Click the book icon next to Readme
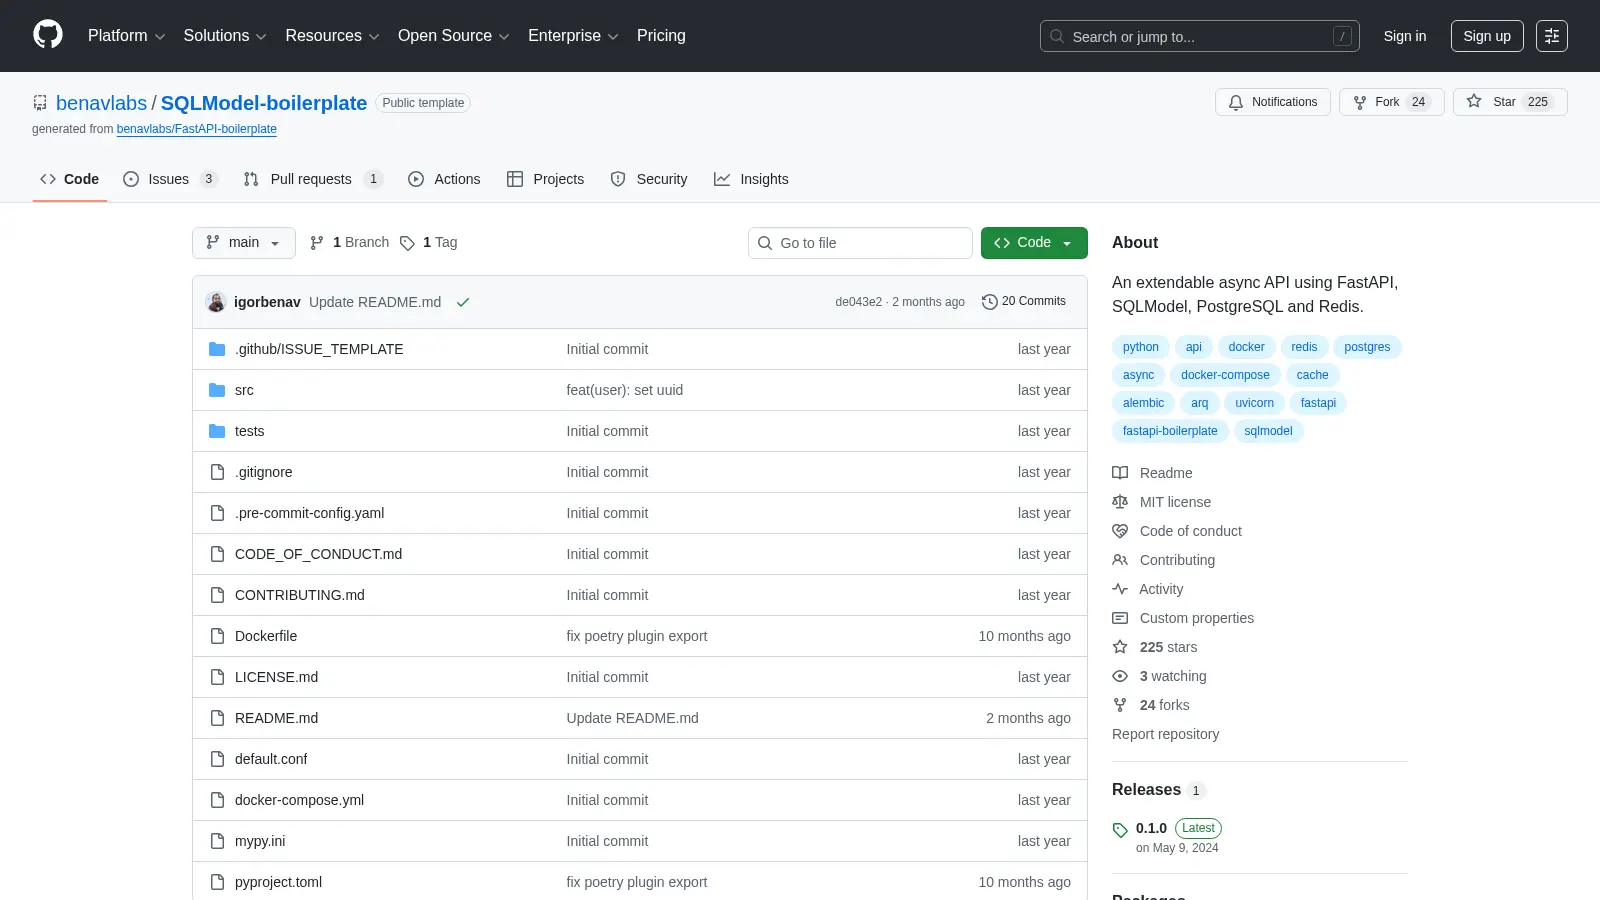 [1120, 473]
